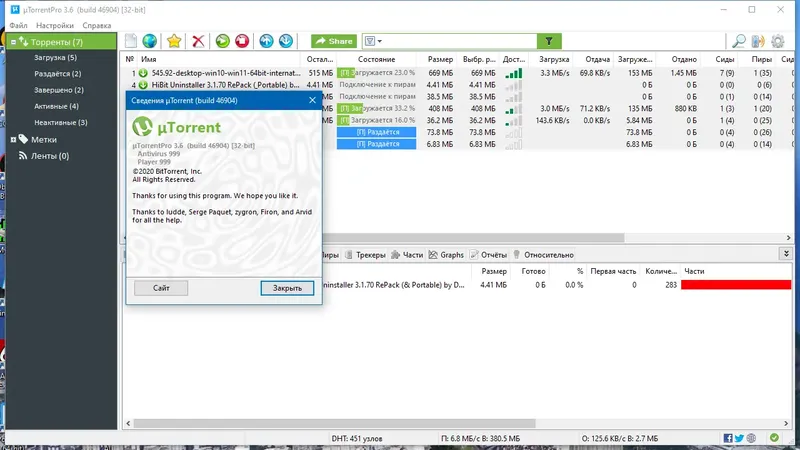Collapse the details pane with double-chevron button

tap(786, 254)
